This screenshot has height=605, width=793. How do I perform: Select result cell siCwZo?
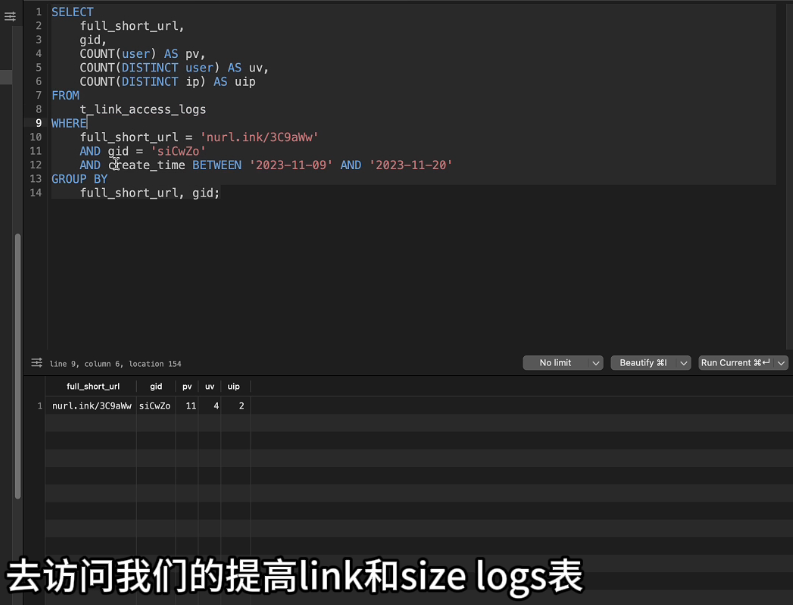coord(155,406)
